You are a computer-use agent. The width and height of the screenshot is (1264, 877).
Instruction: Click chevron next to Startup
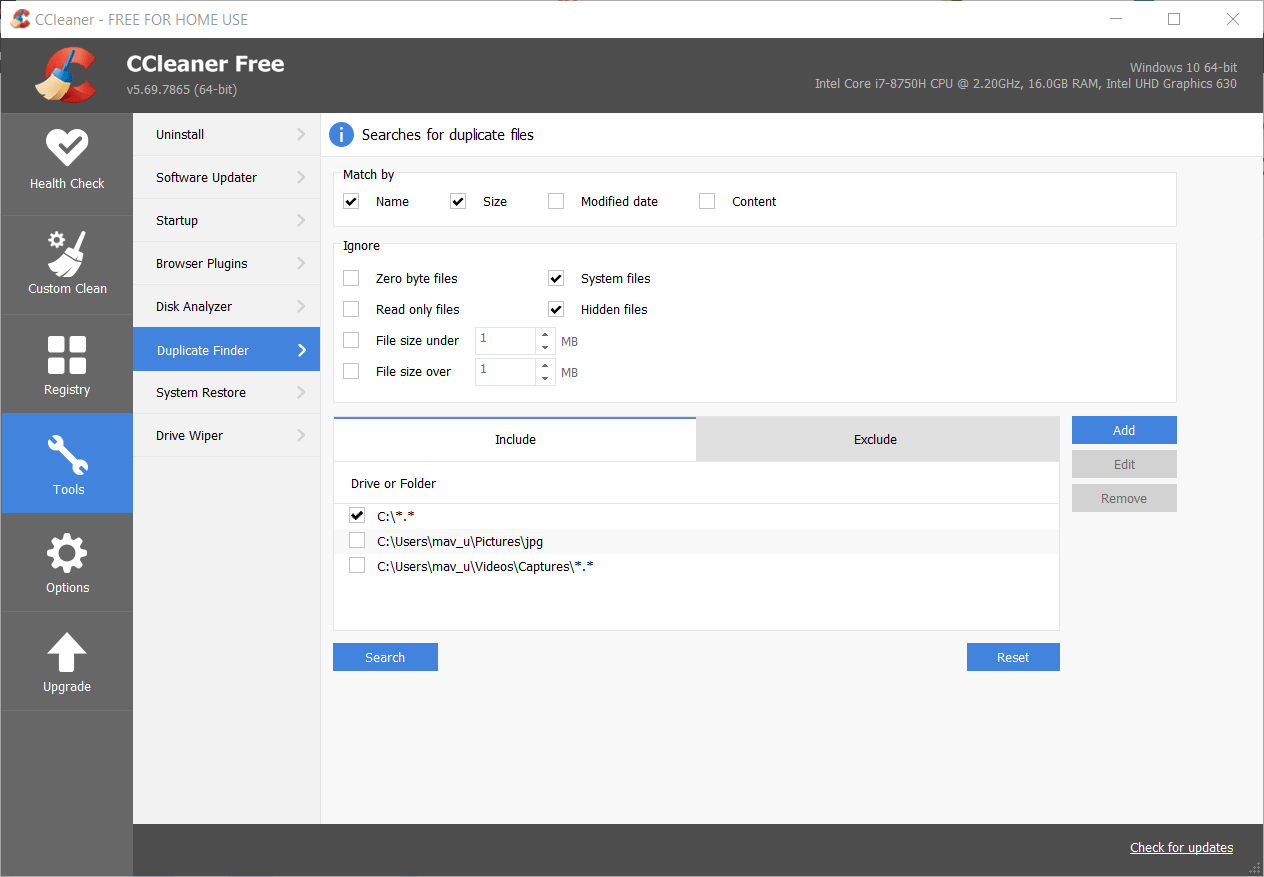pos(301,220)
